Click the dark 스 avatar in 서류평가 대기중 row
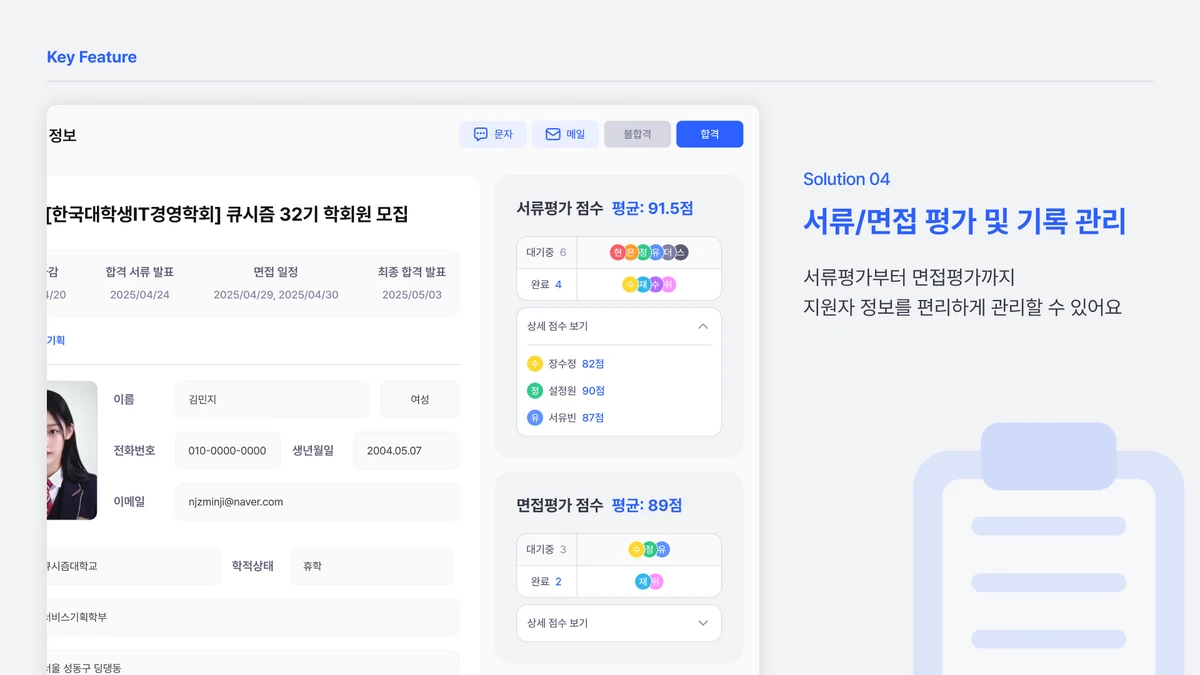Viewport: 1200px width, 675px height. [681, 253]
